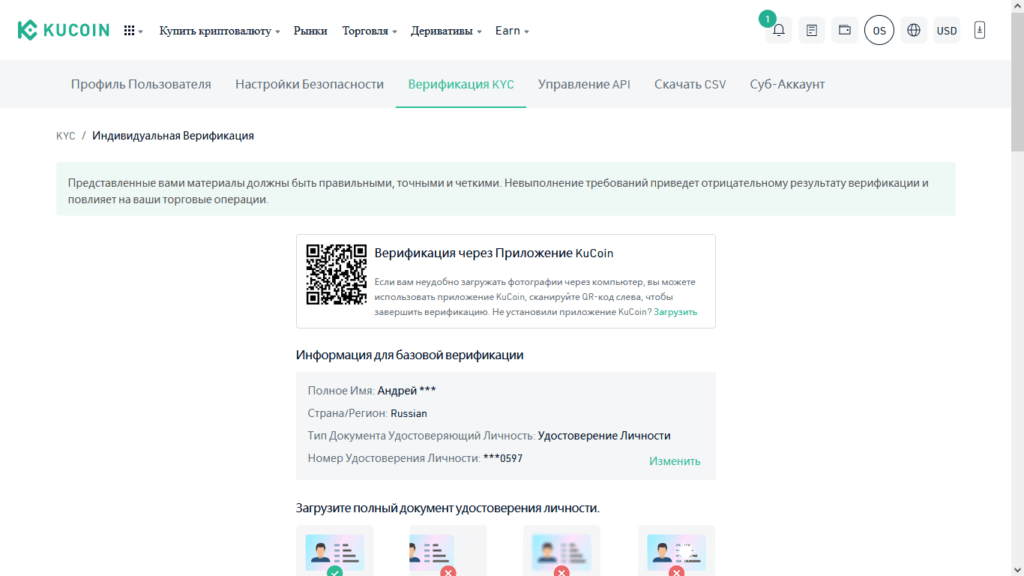The height and width of the screenshot is (576, 1024).
Task: Open the OS account avatar menu
Action: [x=878, y=30]
